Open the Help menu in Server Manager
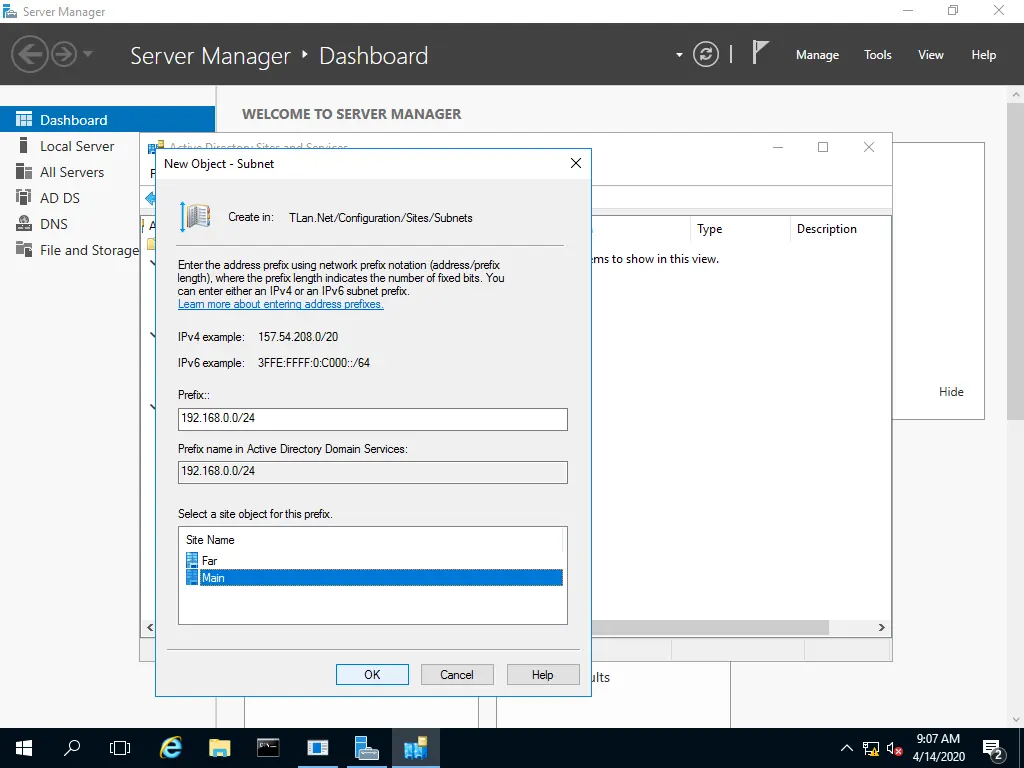This screenshot has width=1024, height=768. (984, 55)
